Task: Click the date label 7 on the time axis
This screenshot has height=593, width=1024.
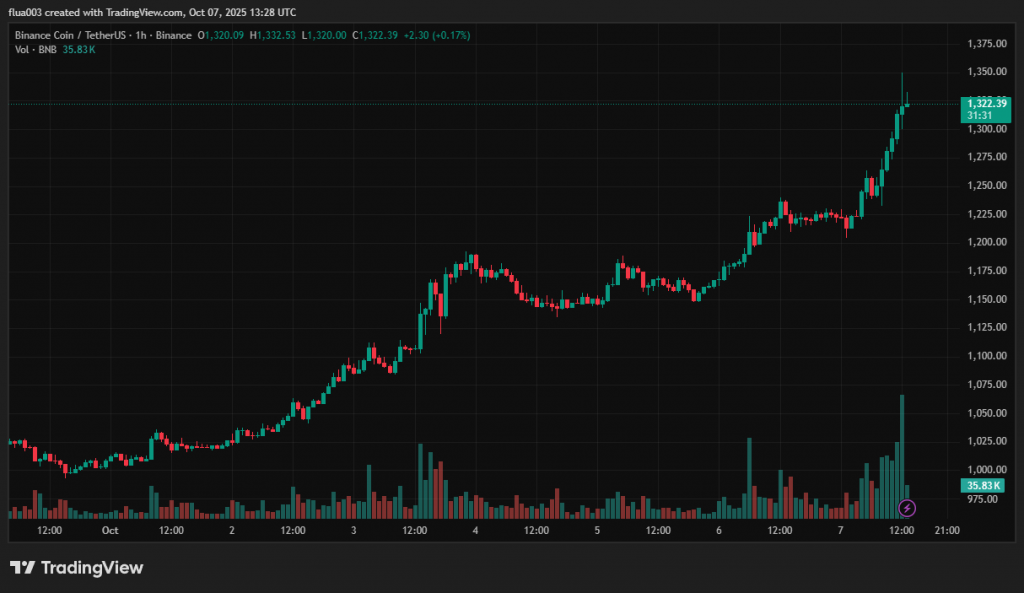Action: 841,531
